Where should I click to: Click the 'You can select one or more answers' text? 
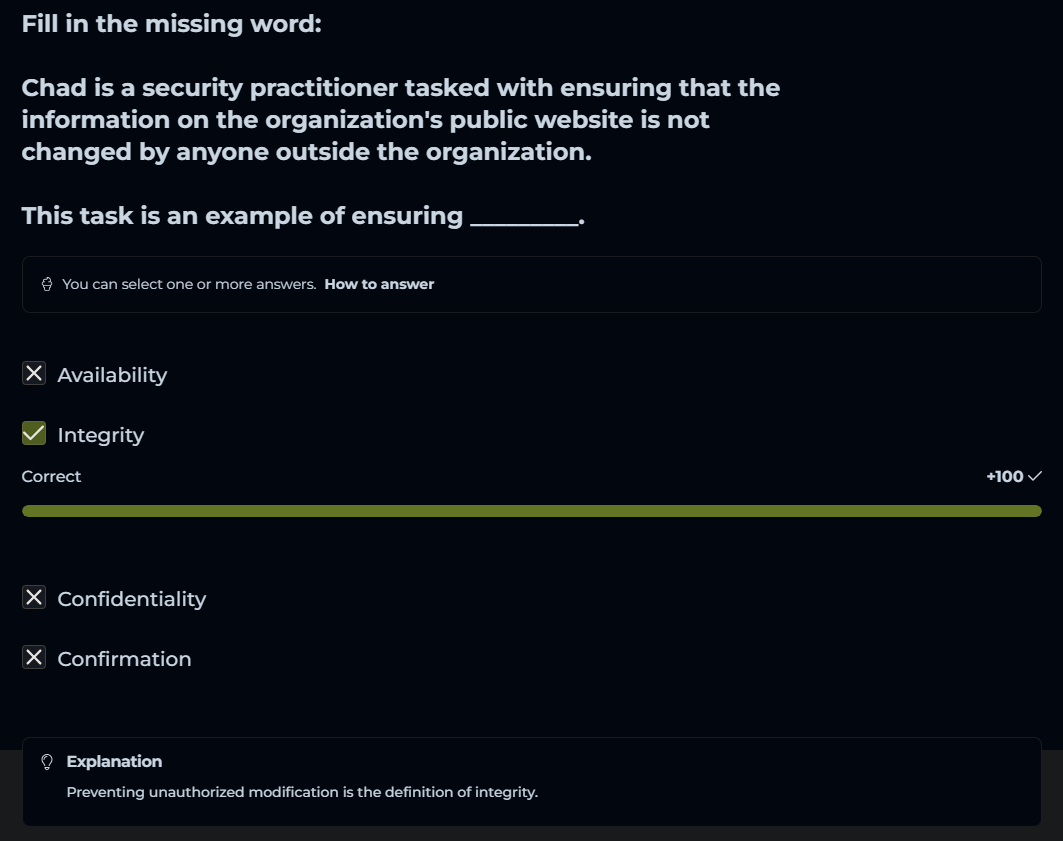click(189, 284)
